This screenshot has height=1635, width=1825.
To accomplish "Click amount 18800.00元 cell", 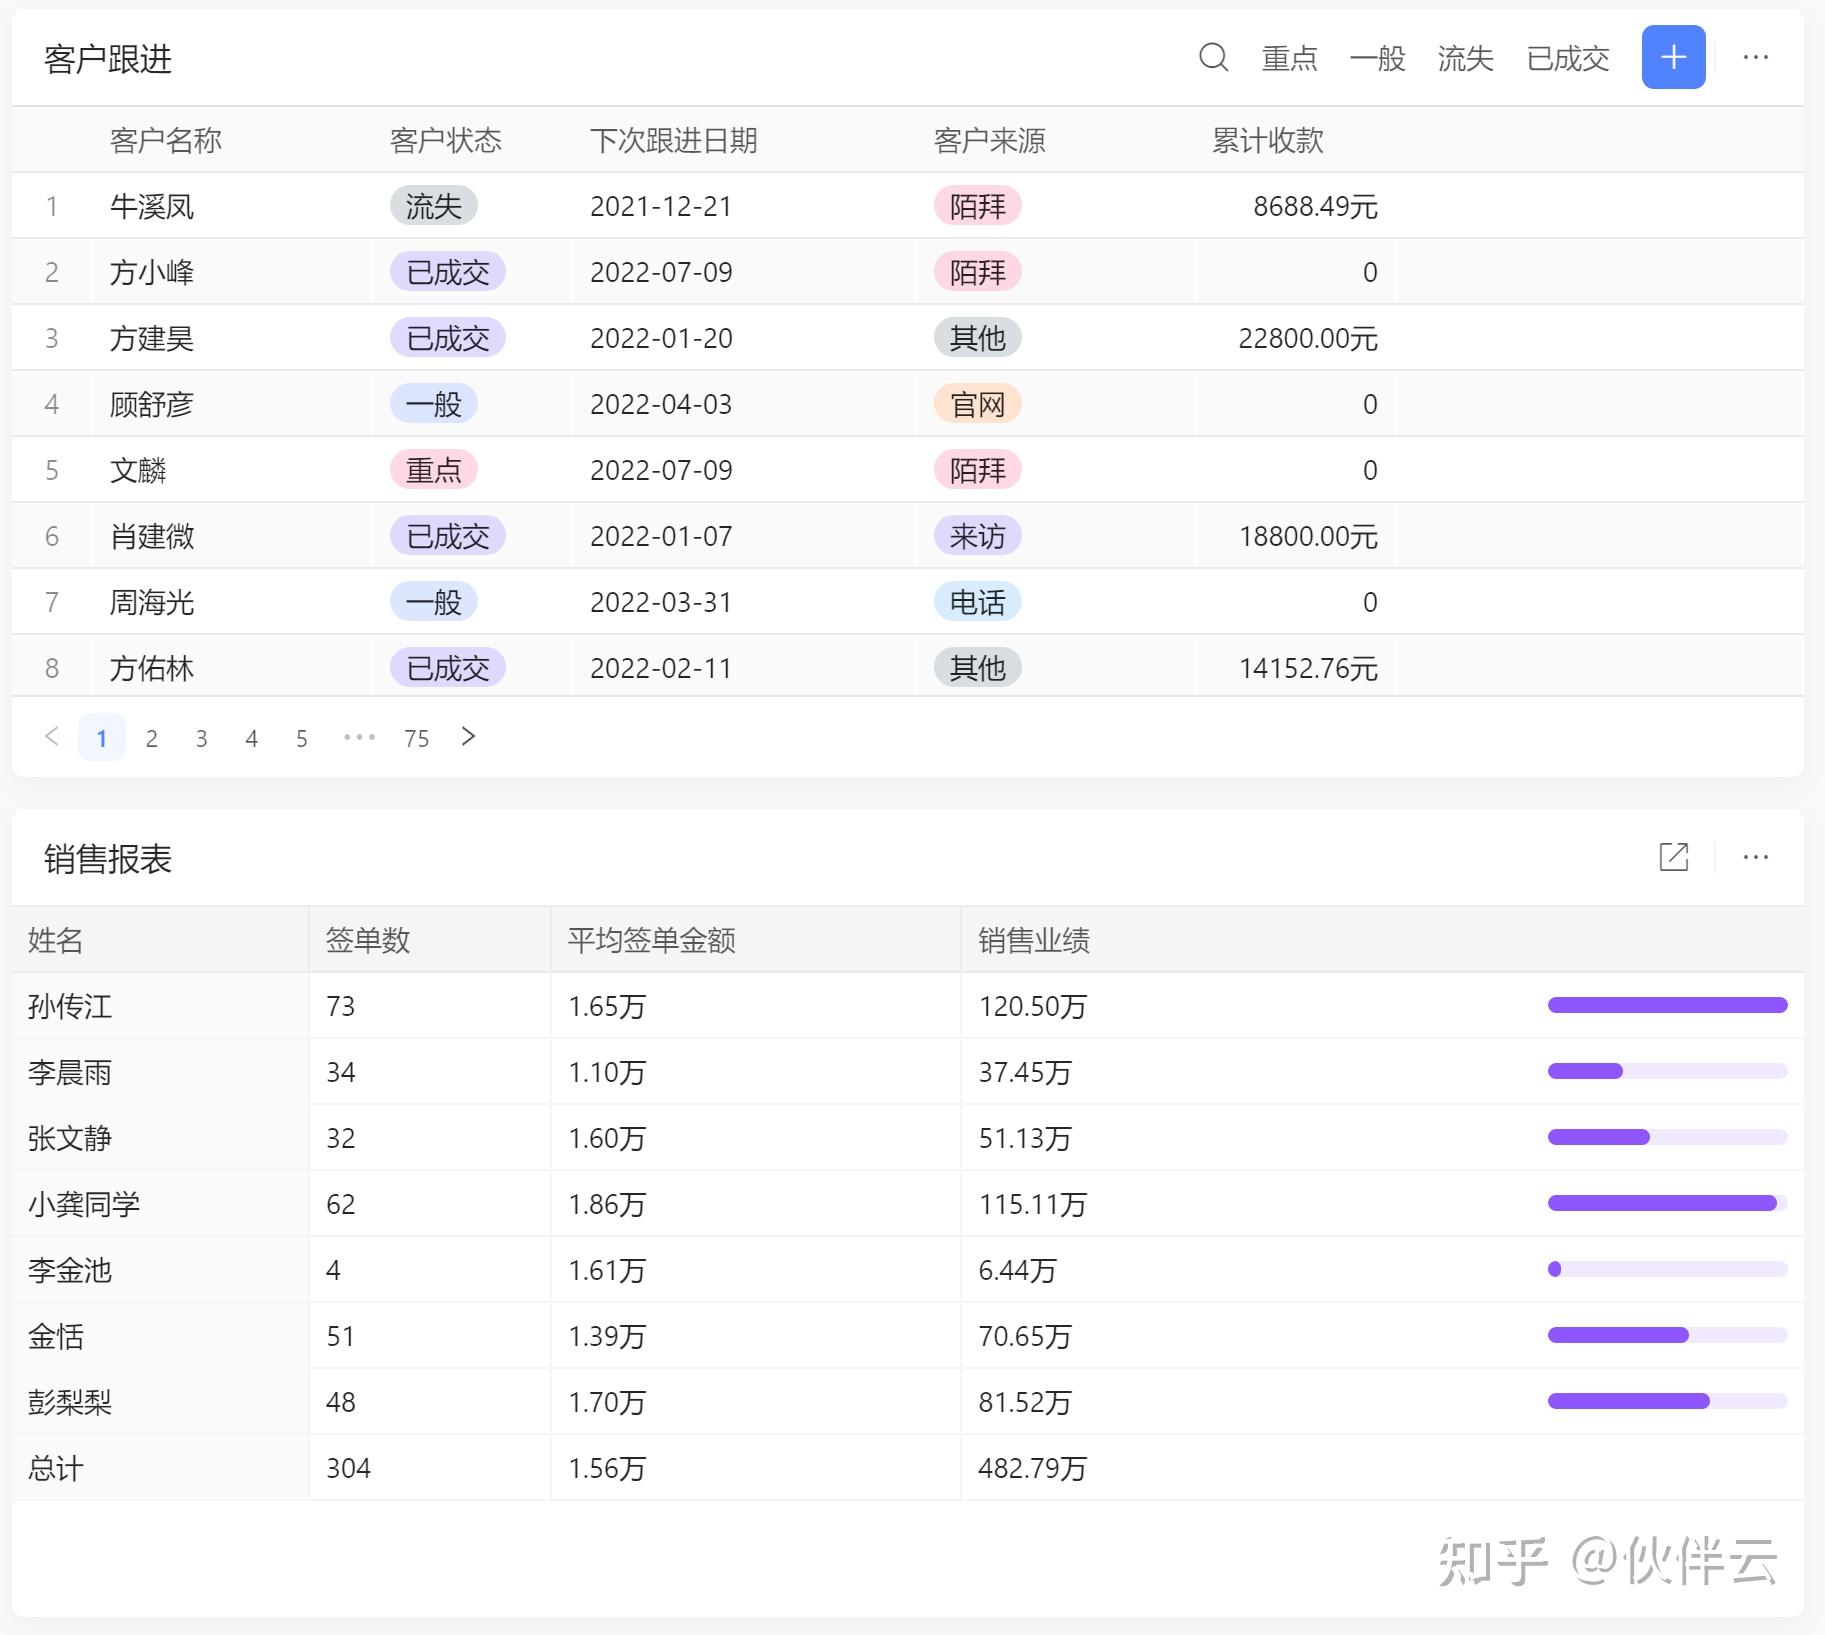I will tap(1308, 536).
